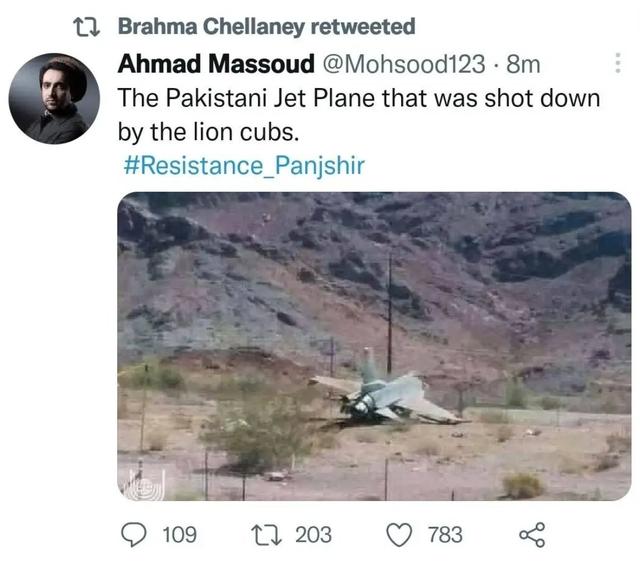Image resolution: width=640 pixels, height=561 pixels.
Task: Open the #Resistance_Panjshir hashtag link
Action: tap(244, 165)
